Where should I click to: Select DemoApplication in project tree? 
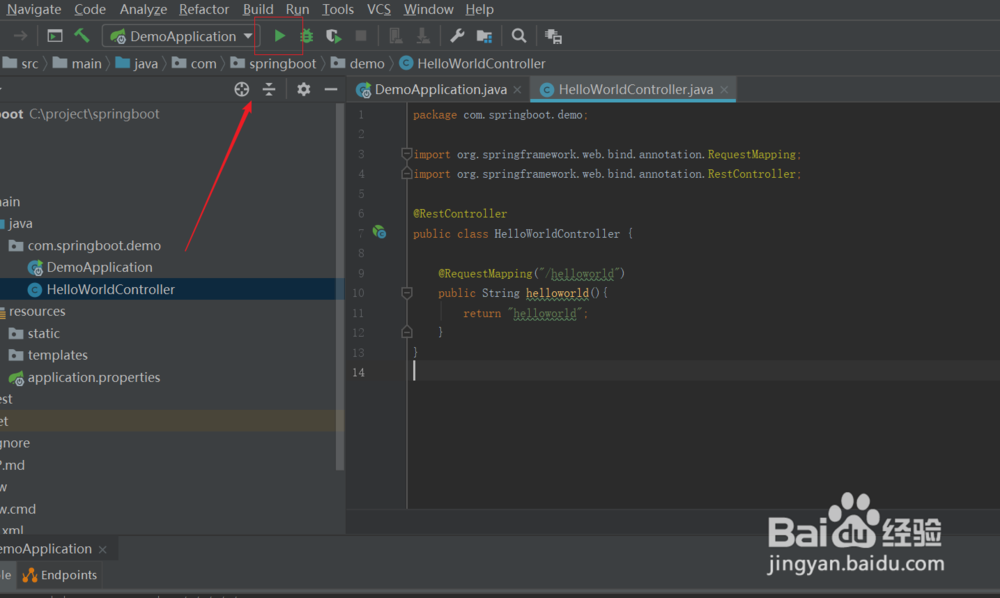pyautogui.click(x=99, y=267)
